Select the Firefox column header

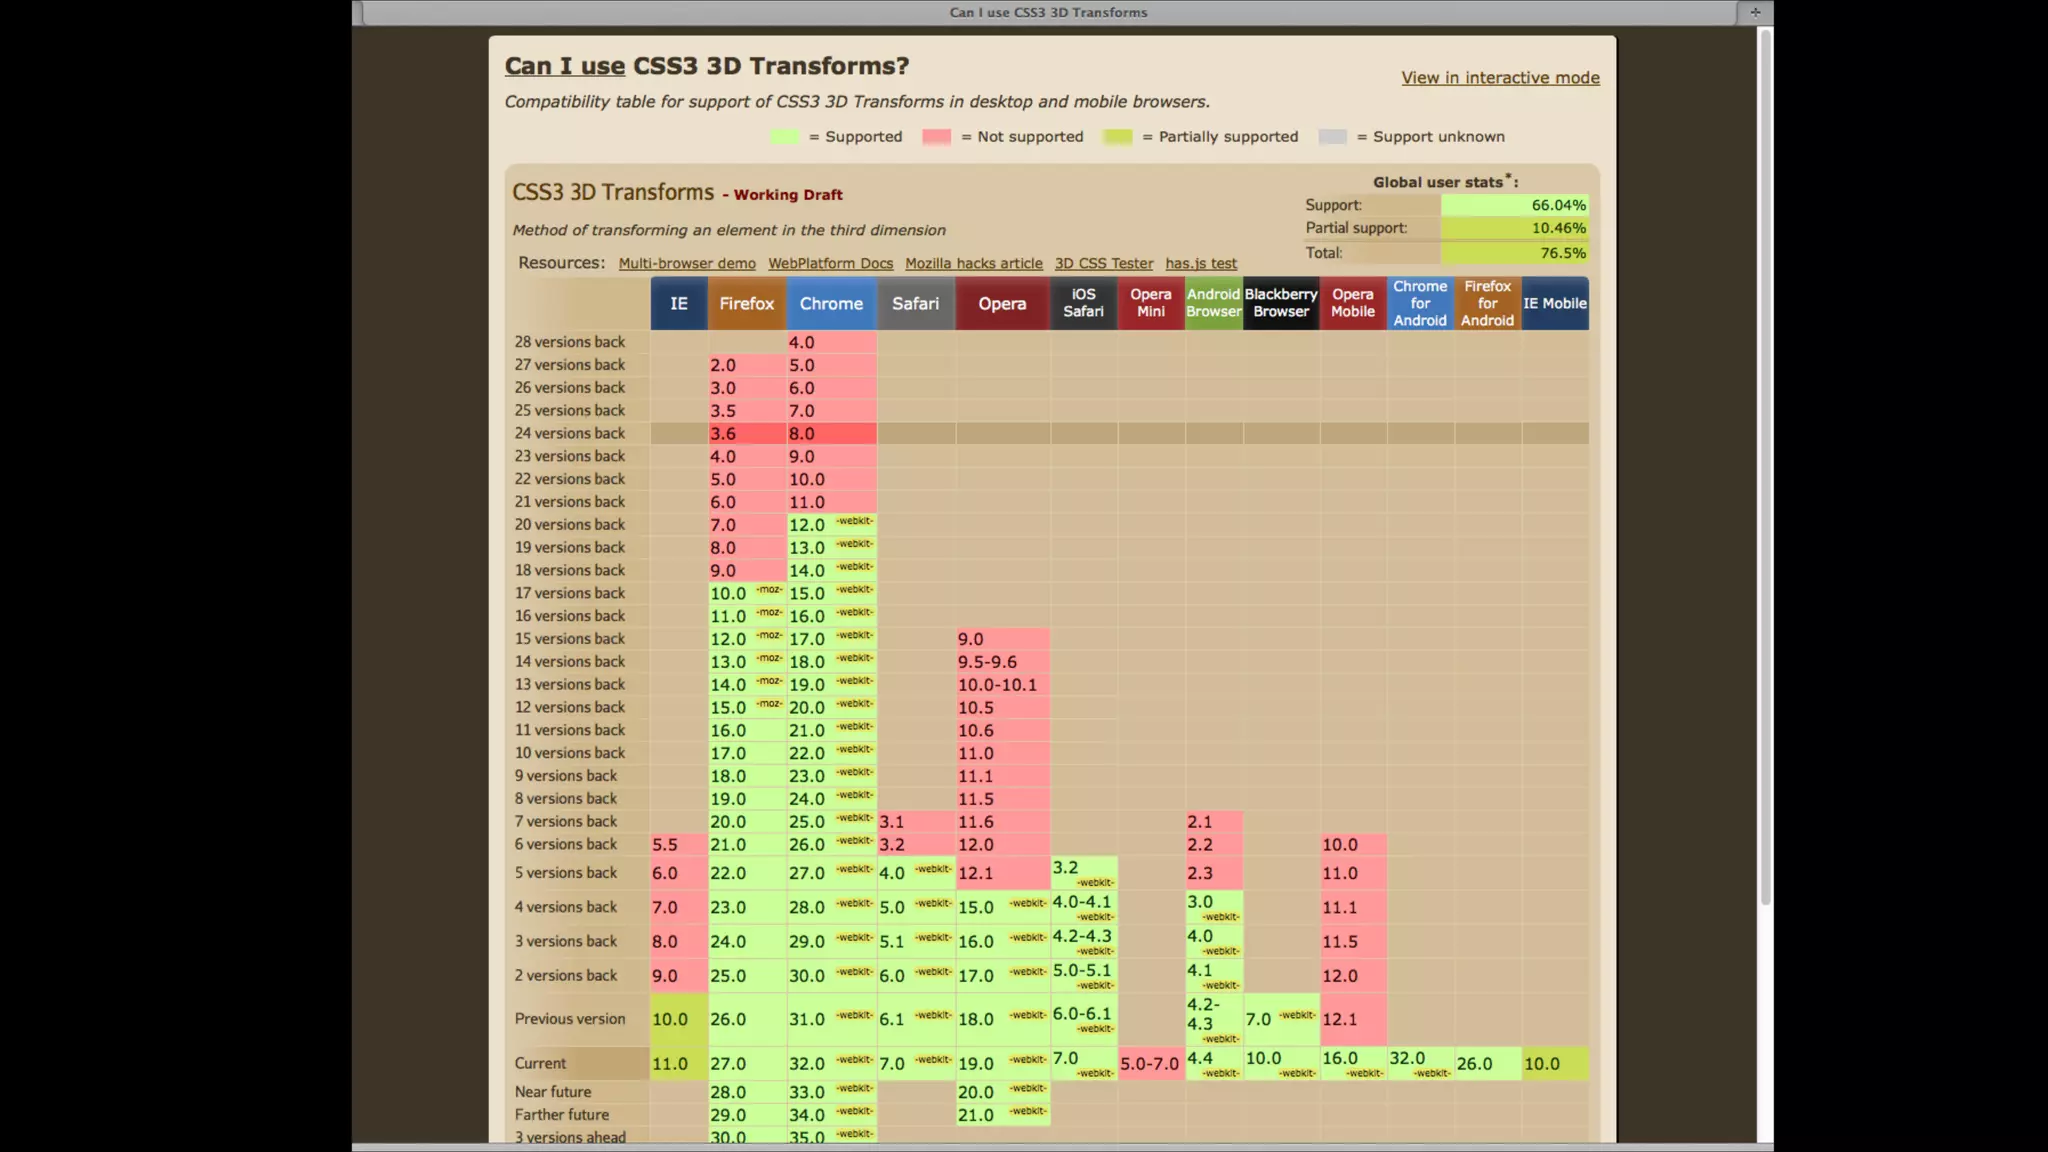click(746, 304)
